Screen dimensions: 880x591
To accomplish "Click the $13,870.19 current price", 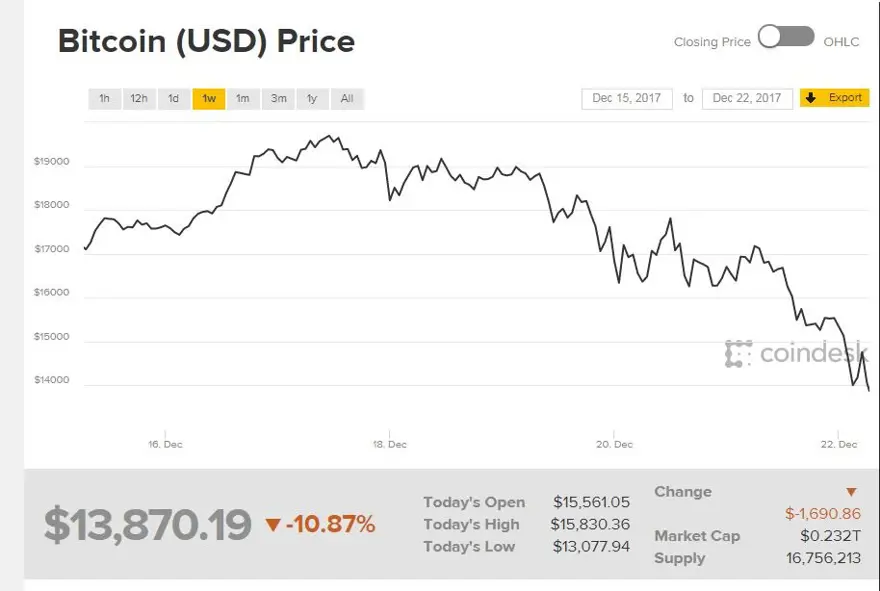I will (147, 525).
